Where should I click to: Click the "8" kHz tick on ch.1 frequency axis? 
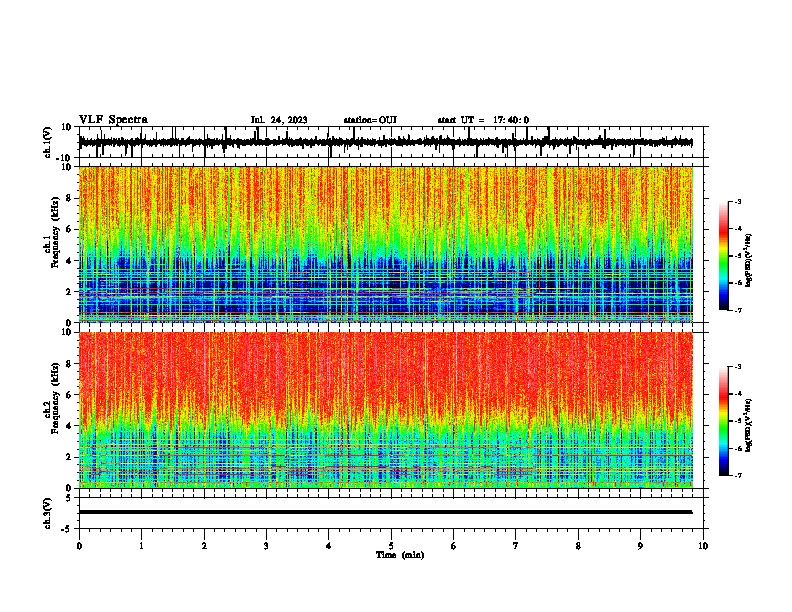[x=69, y=198]
